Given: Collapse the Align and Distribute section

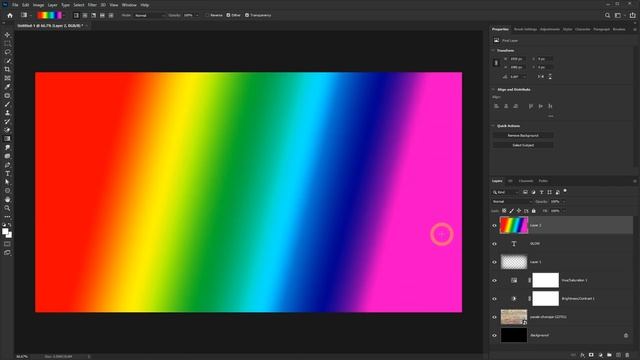Looking at the screenshot, I should tap(493, 89).
